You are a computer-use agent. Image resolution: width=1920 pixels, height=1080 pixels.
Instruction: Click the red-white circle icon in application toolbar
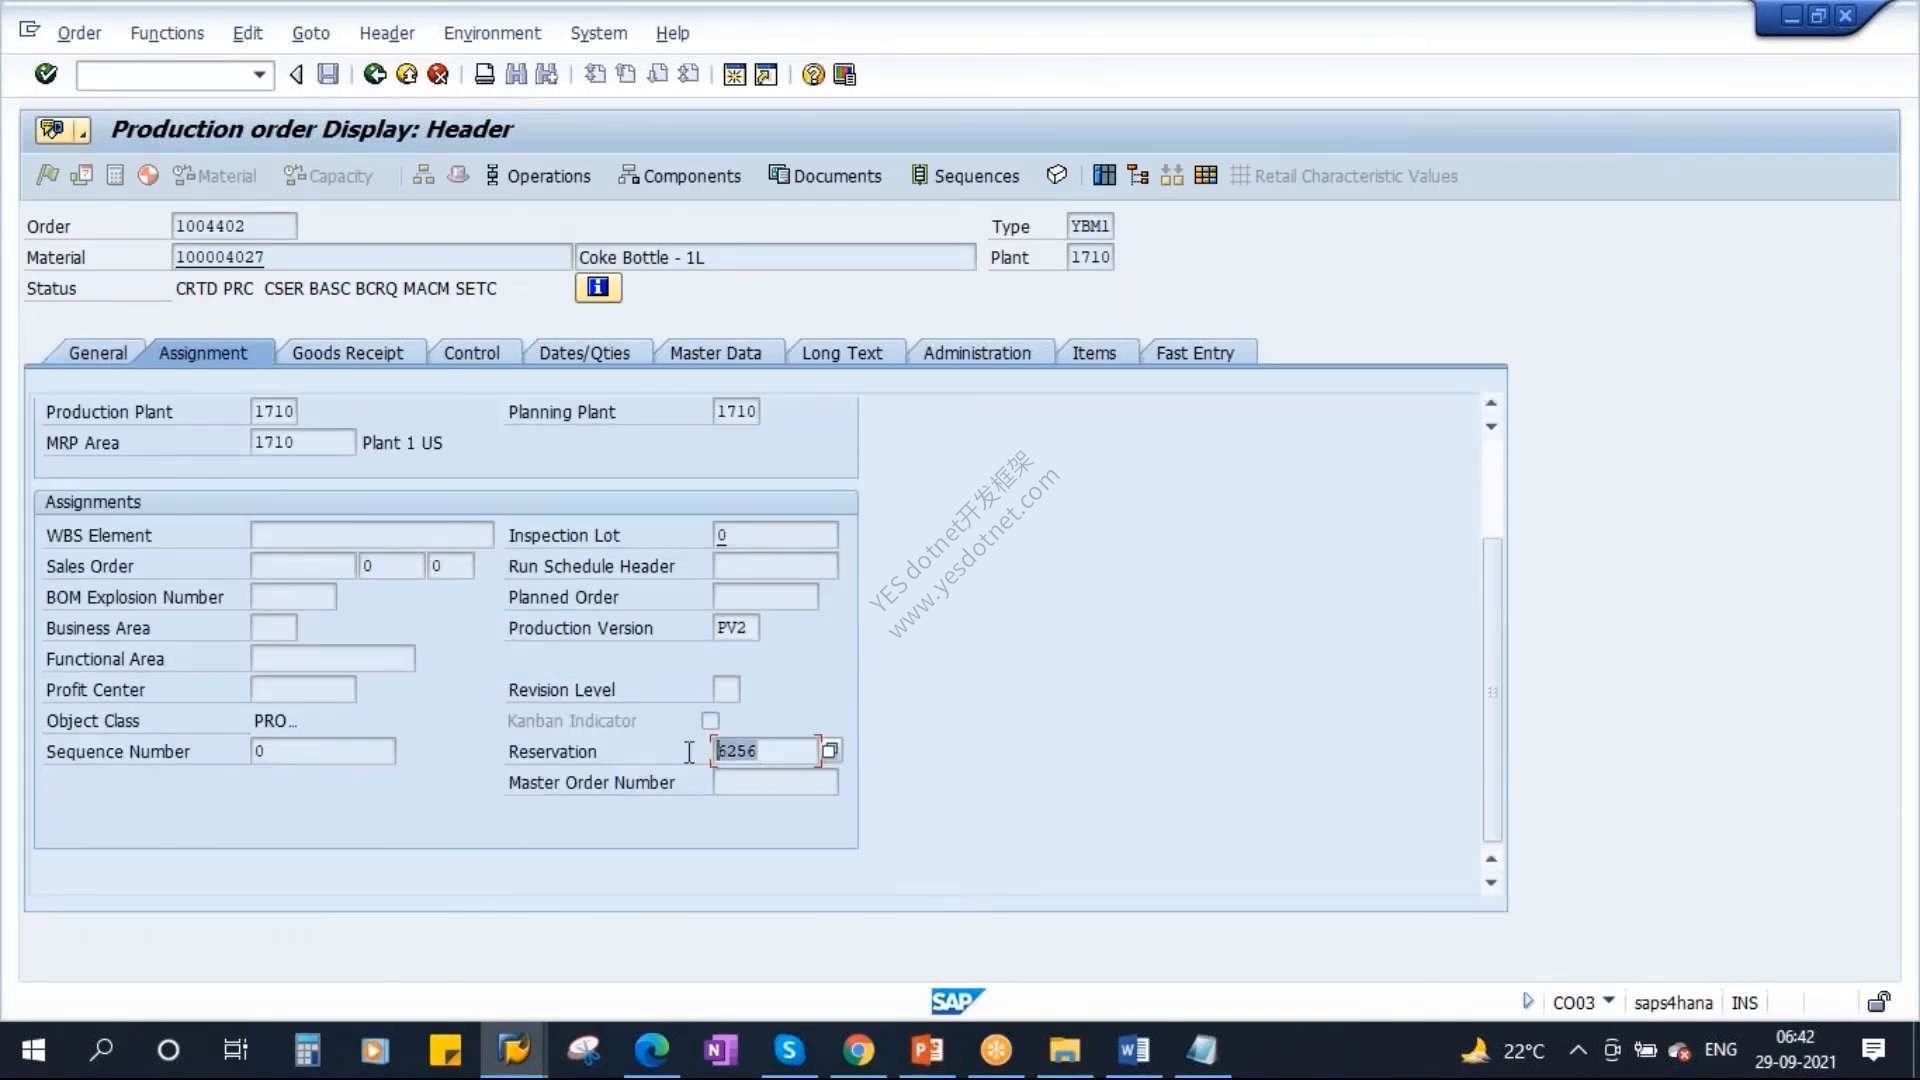pyautogui.click(x=148, y=175)
